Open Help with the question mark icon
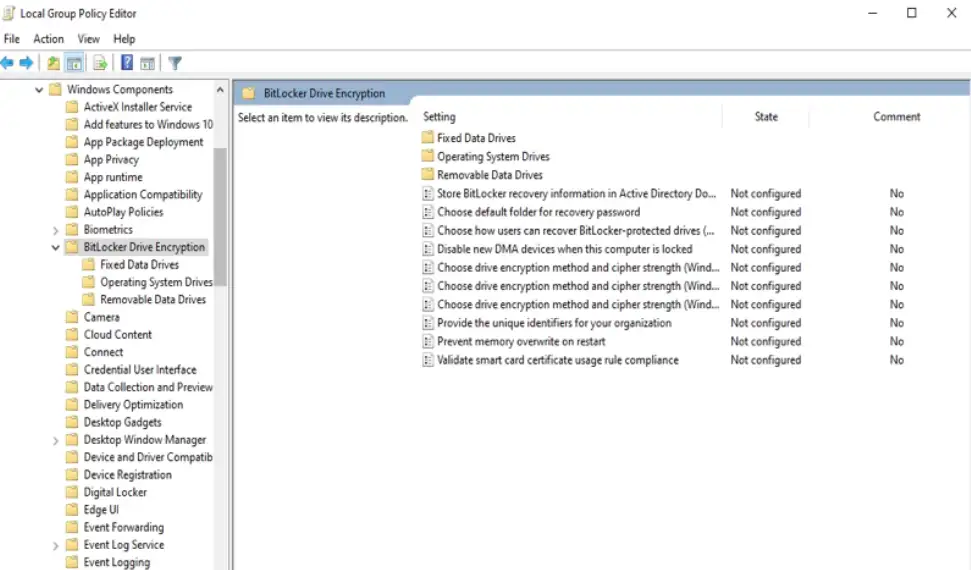The width and height of the screenshot is (971, 570). click(127, 63)
